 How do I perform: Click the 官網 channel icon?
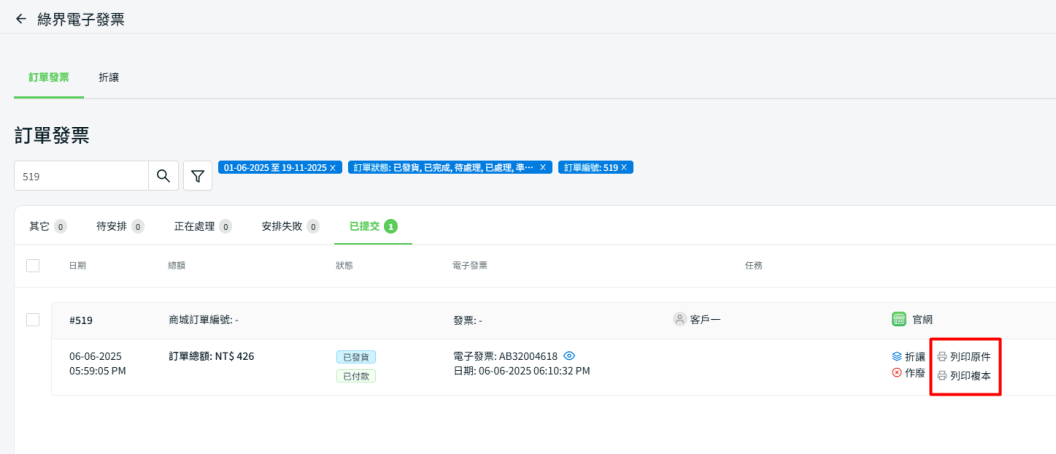(x=898, y=319)
